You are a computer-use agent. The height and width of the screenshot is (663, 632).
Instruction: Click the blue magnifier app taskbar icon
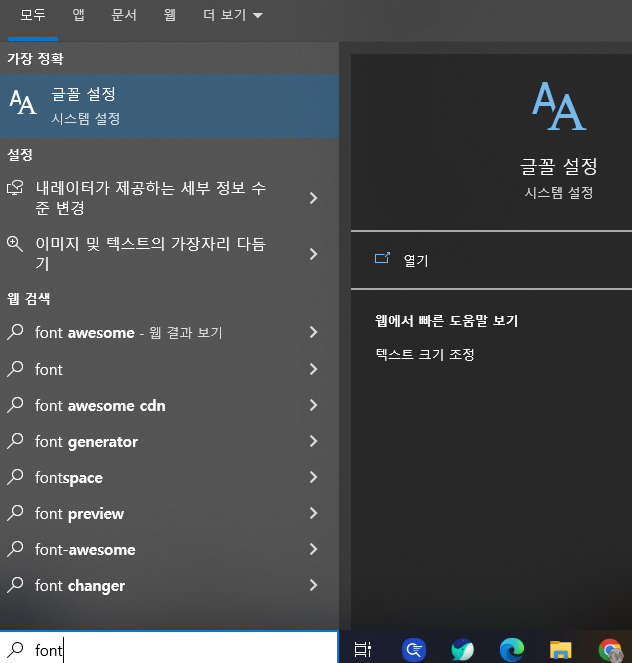coord(414,650)
